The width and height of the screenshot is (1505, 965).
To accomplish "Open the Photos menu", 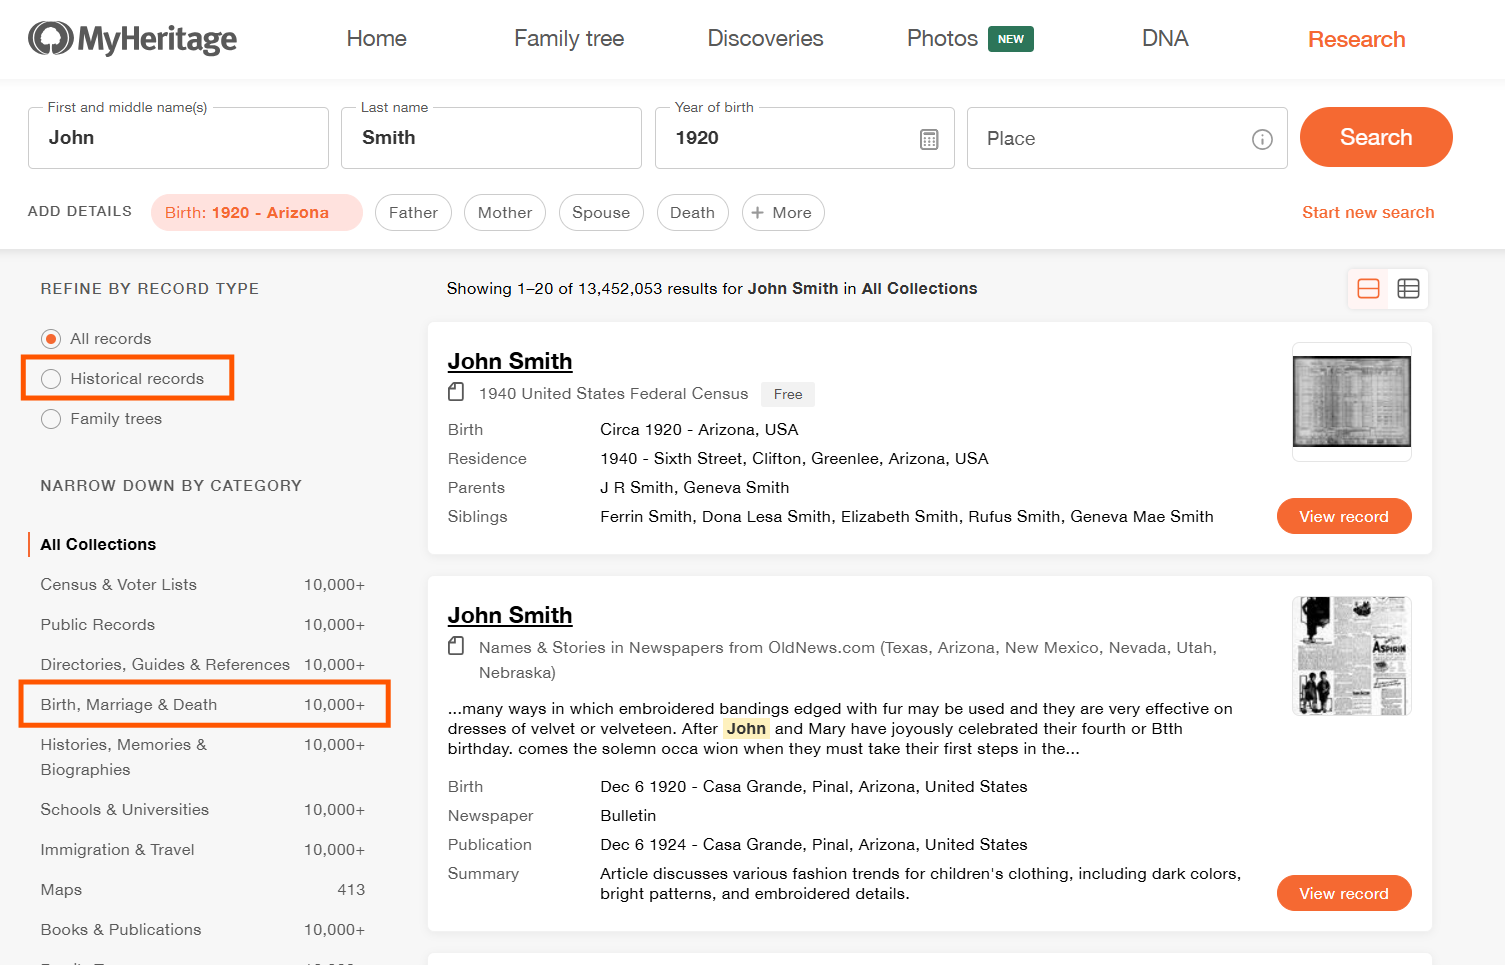I will click(942, 39).
